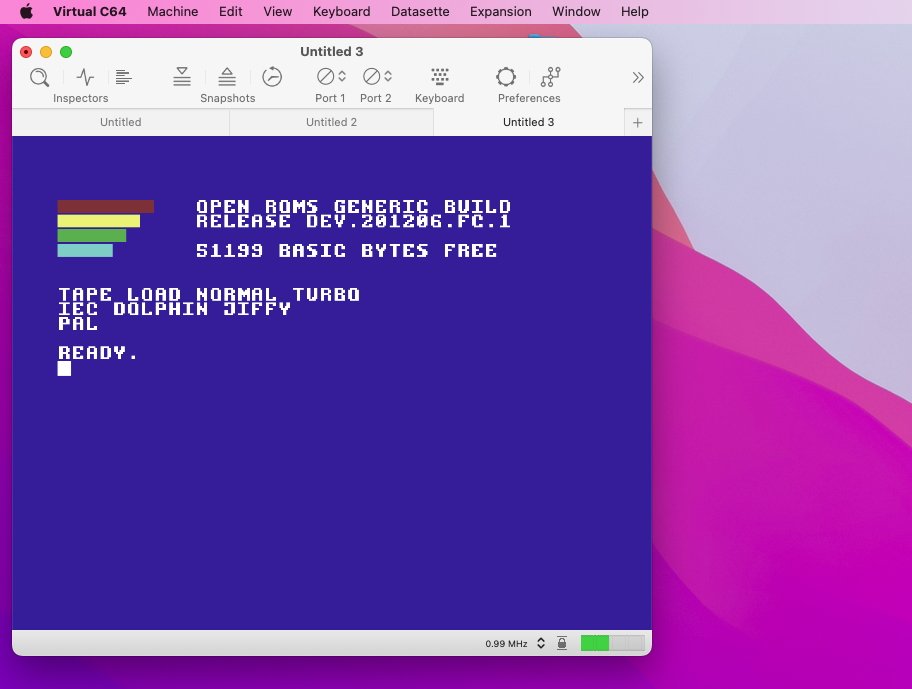This screenshot has height=689, width=912.
Task: Expand the Port 2 device stepper arrows
Action: pyautogui.click(x=388, y=76)
